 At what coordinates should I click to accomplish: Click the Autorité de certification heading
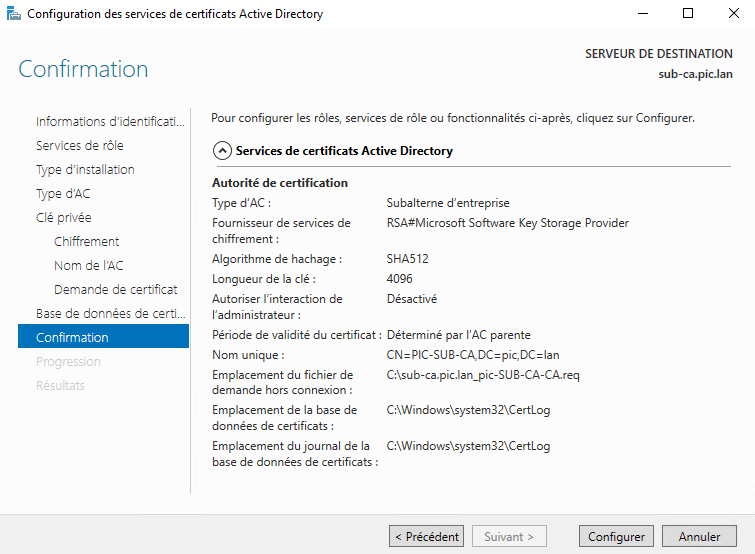(x=280, y=183)
